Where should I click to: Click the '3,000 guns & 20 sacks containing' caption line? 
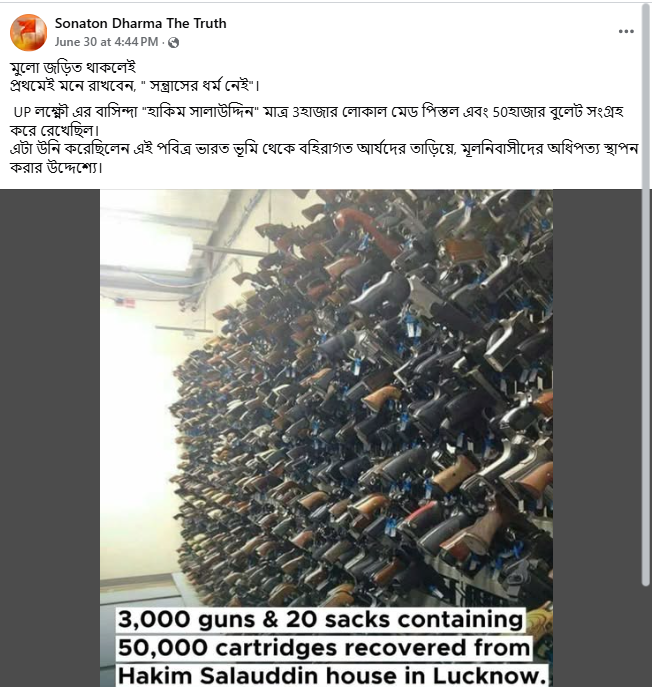pos(320,620)
